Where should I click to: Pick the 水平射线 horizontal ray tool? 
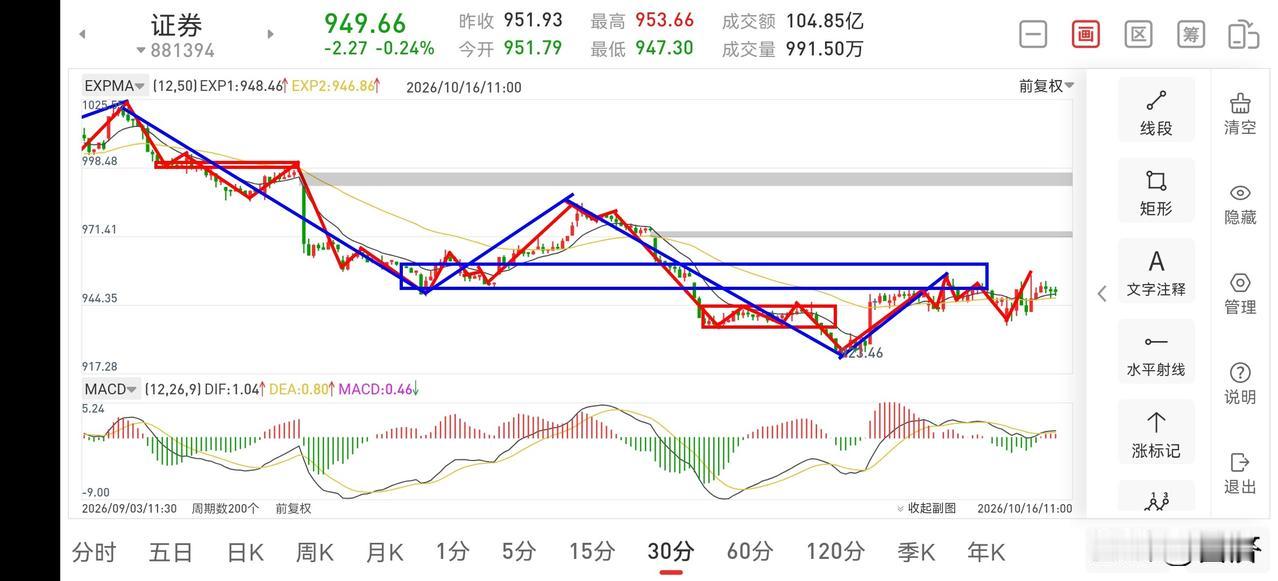click(x=1156, y=353)
